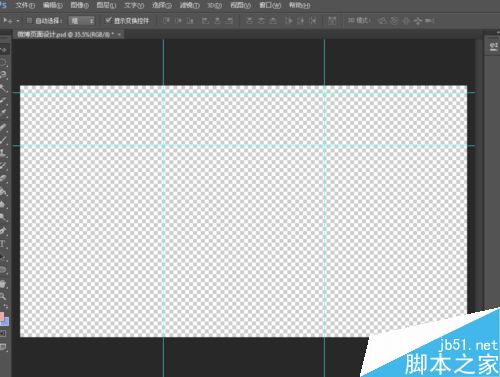Select the Magic Wand tool
The image size is (500, 377).
pyautogui.click(x=3, y=88)
